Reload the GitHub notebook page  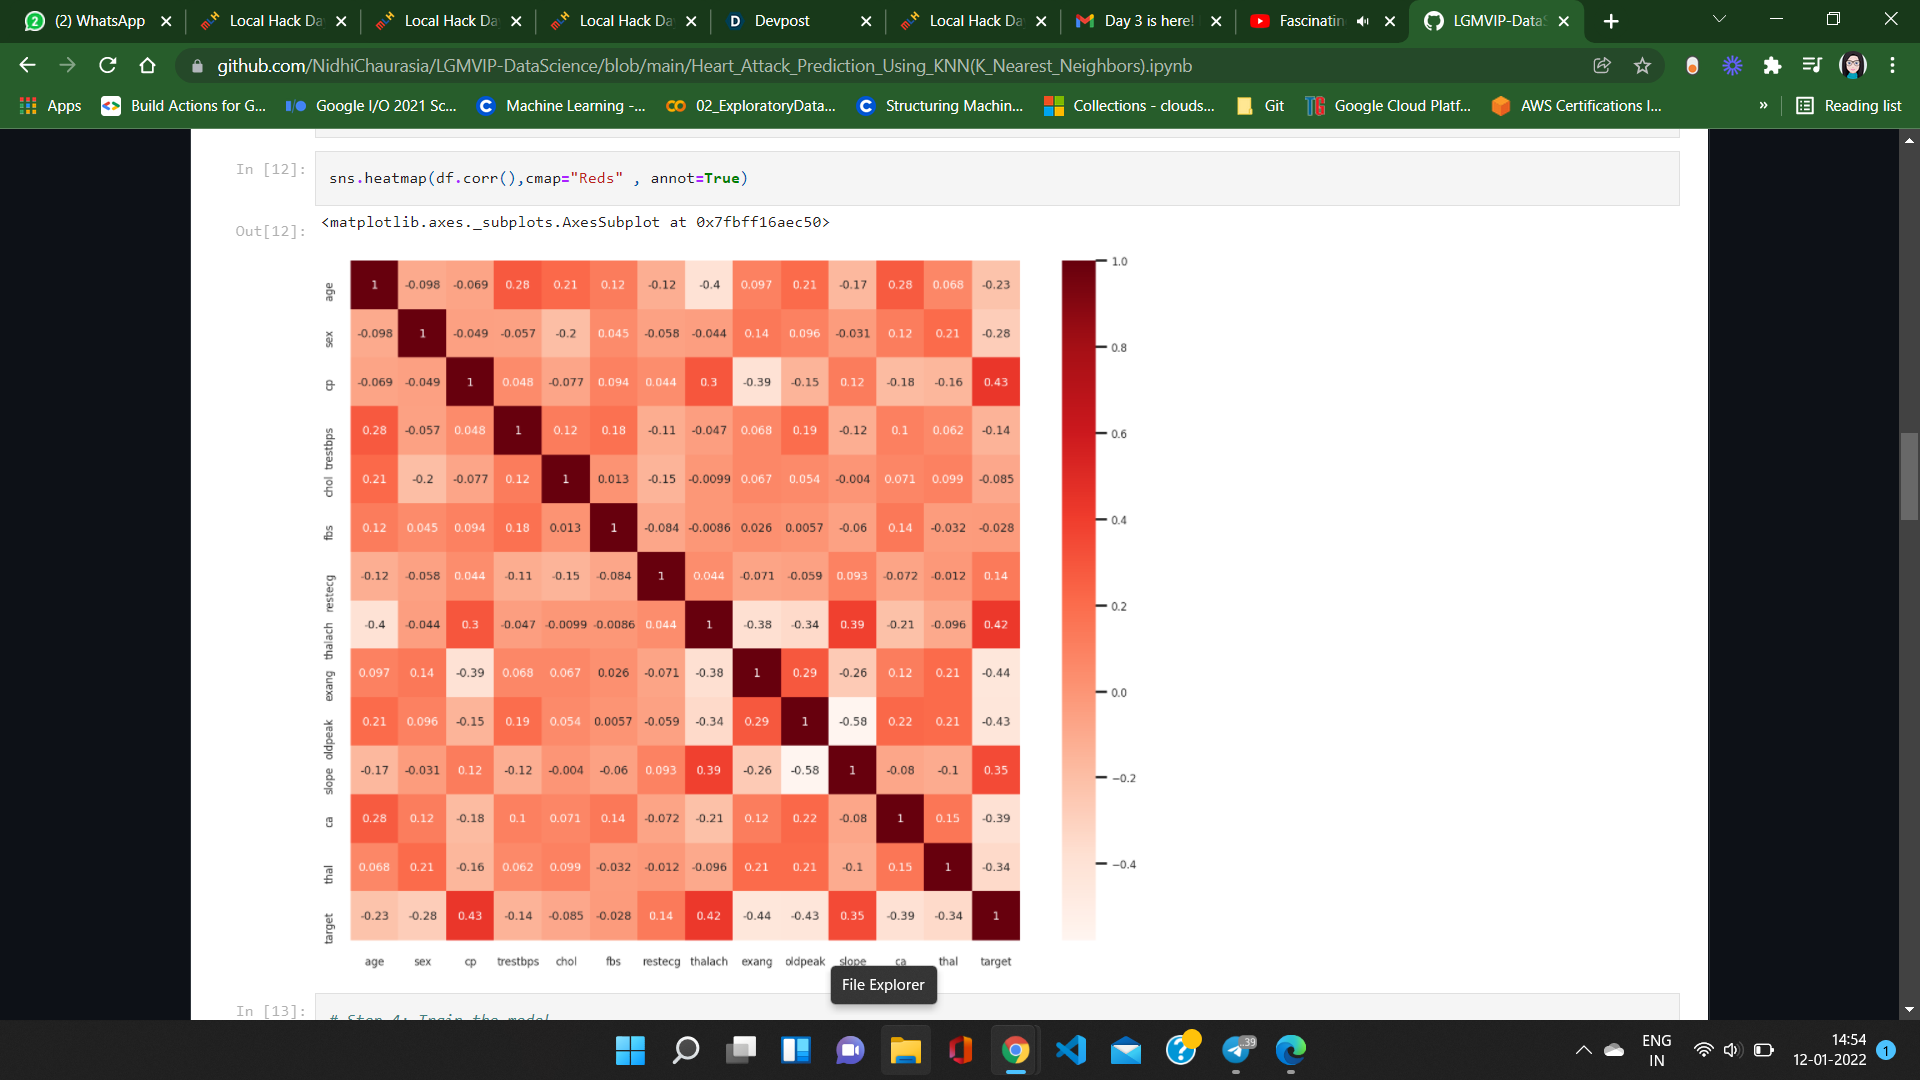pos(108,66)
